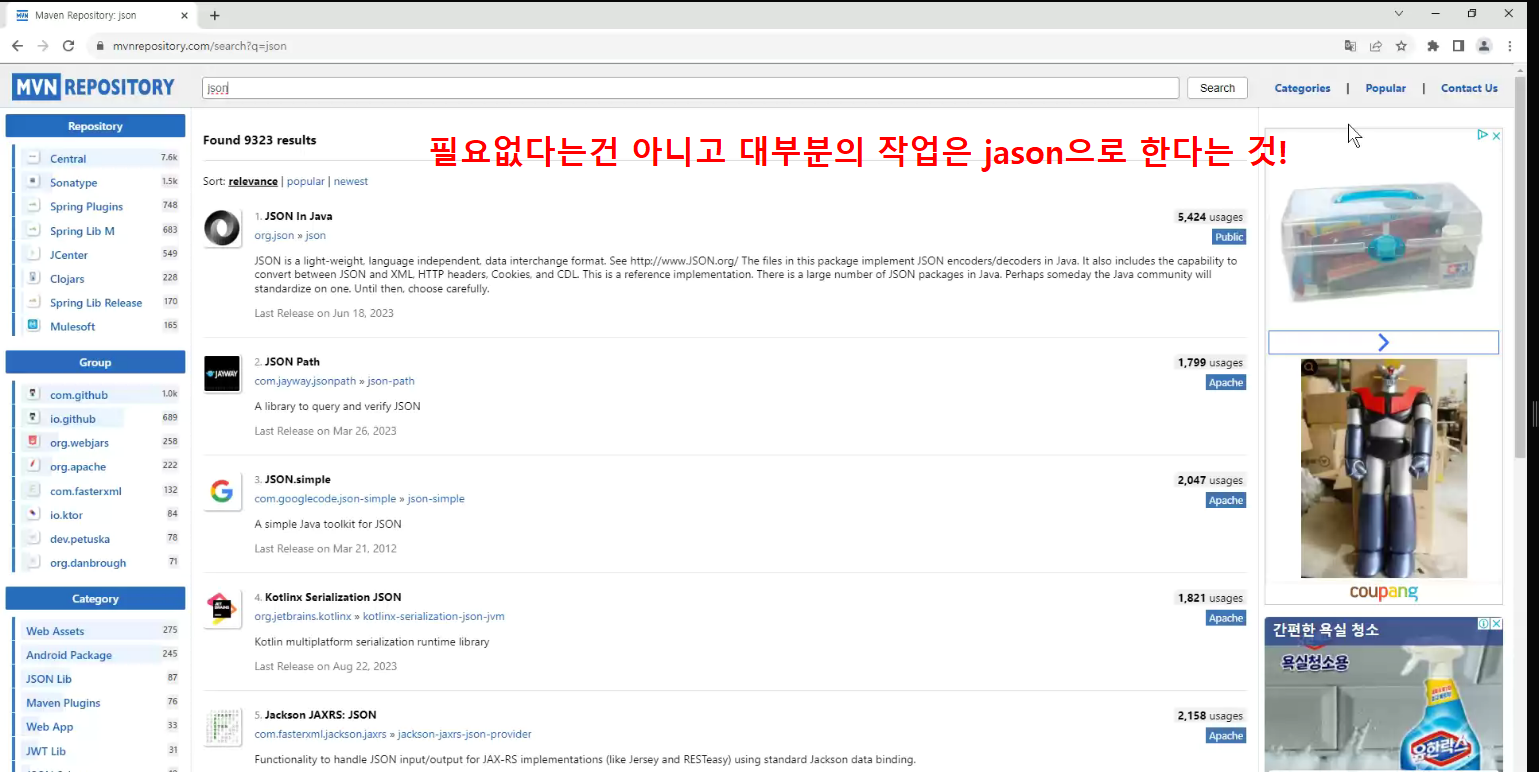Filter by Sonatype repository
The width and height of the screenshot is (1539, 772).
(x=74, y=183)
